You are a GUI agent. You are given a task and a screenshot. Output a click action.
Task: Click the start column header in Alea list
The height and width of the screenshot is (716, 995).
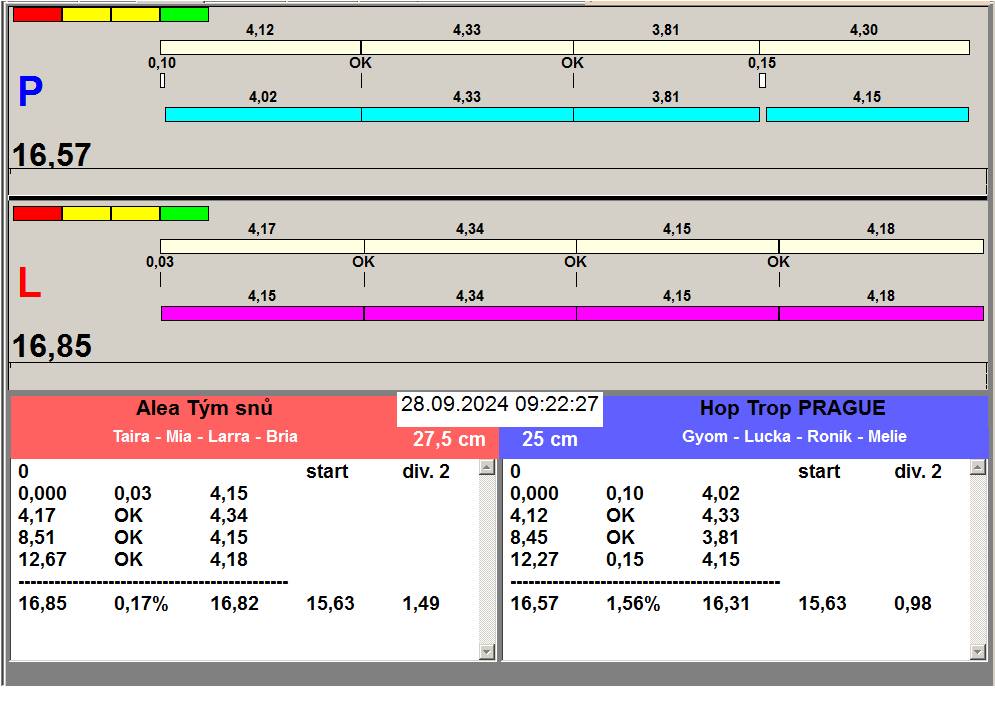click(327, 472)
